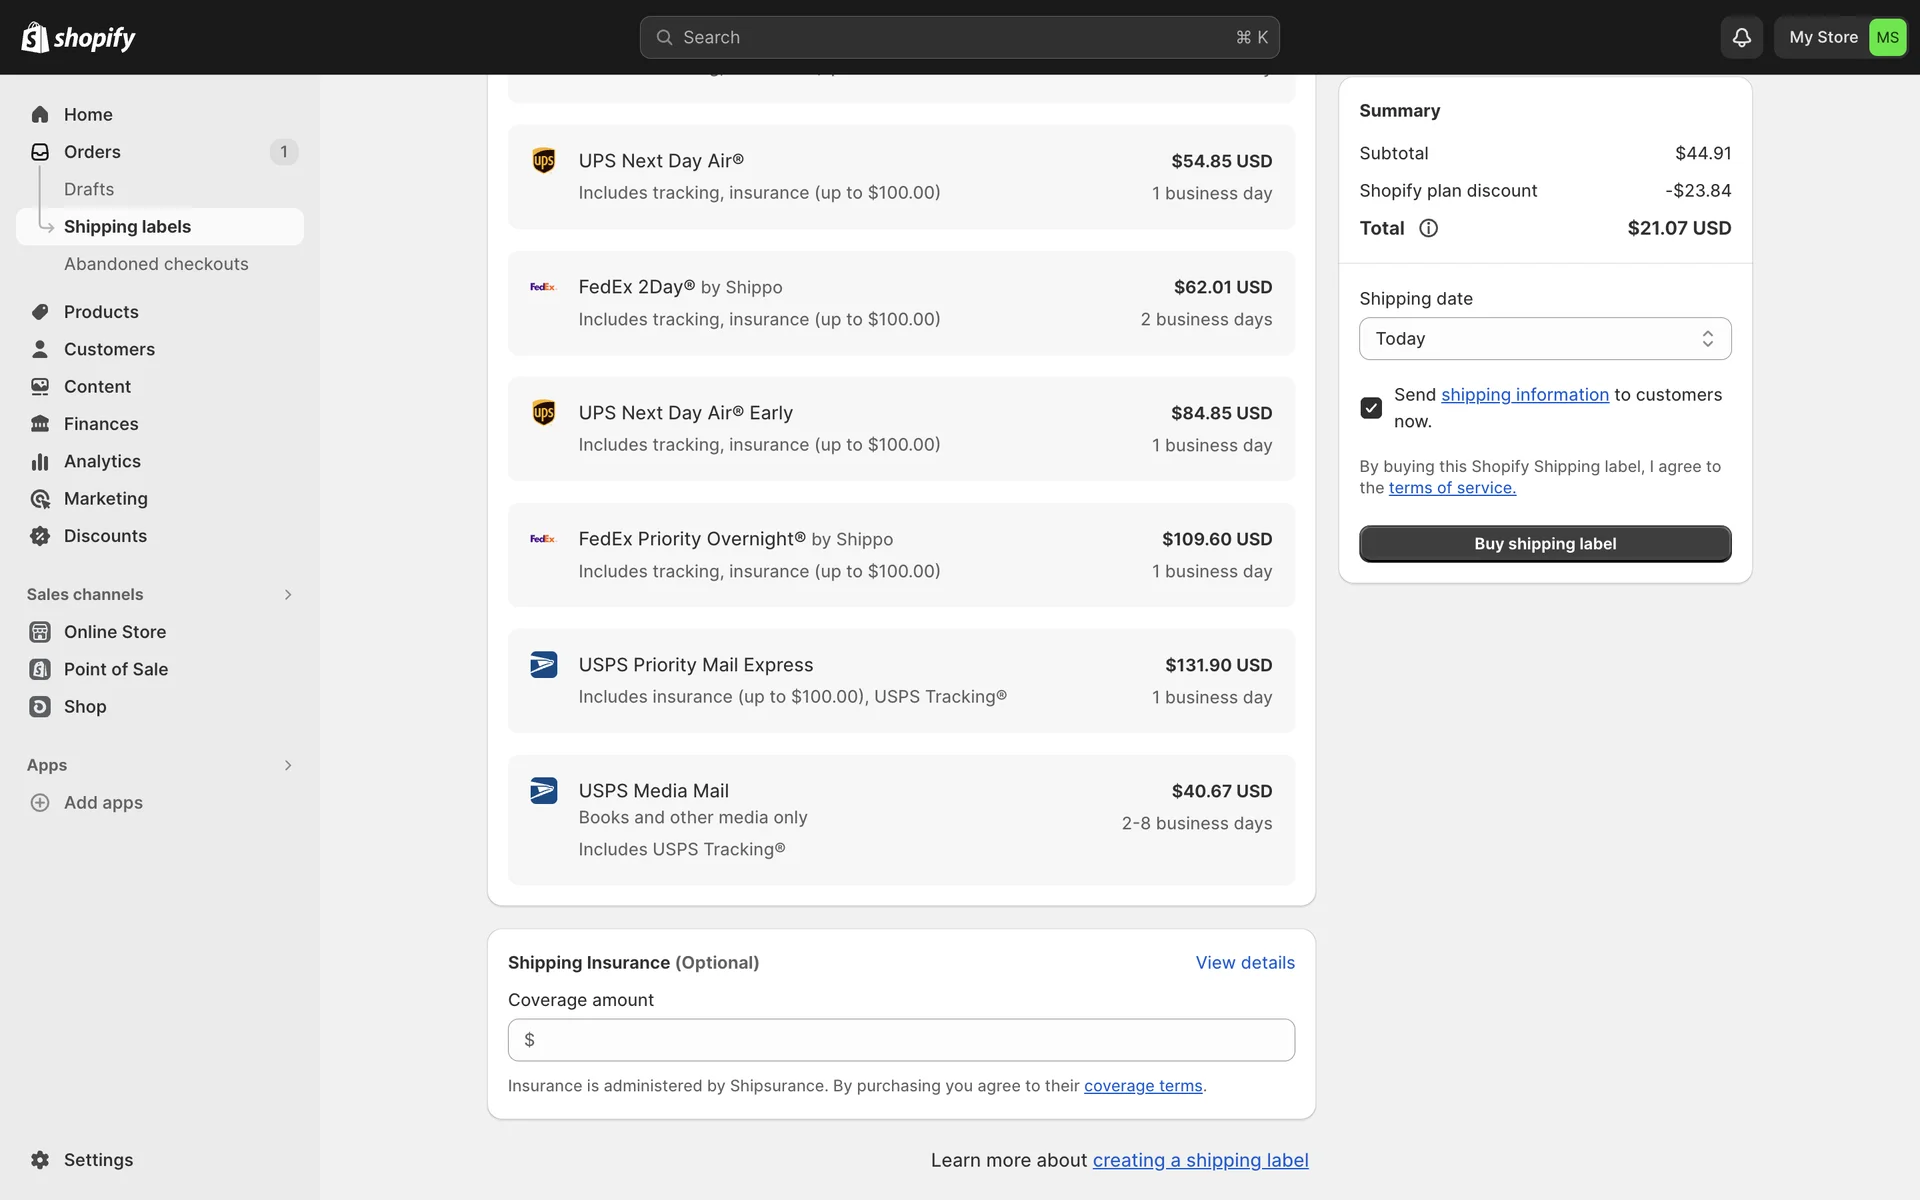The height and width of the screenshot is (1200, 1920).
Task: Click the MS account avatar
Action: pos(1887,37)
